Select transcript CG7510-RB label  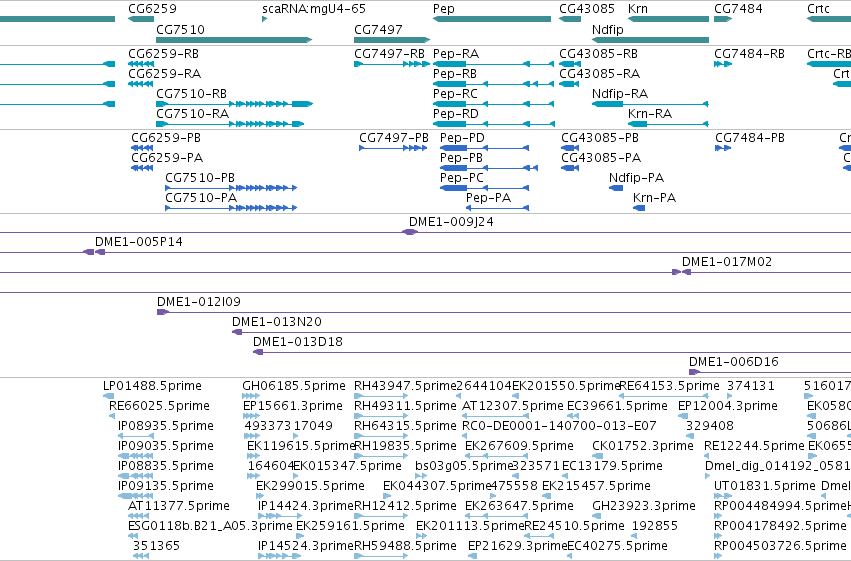click(x=192, y=94)
